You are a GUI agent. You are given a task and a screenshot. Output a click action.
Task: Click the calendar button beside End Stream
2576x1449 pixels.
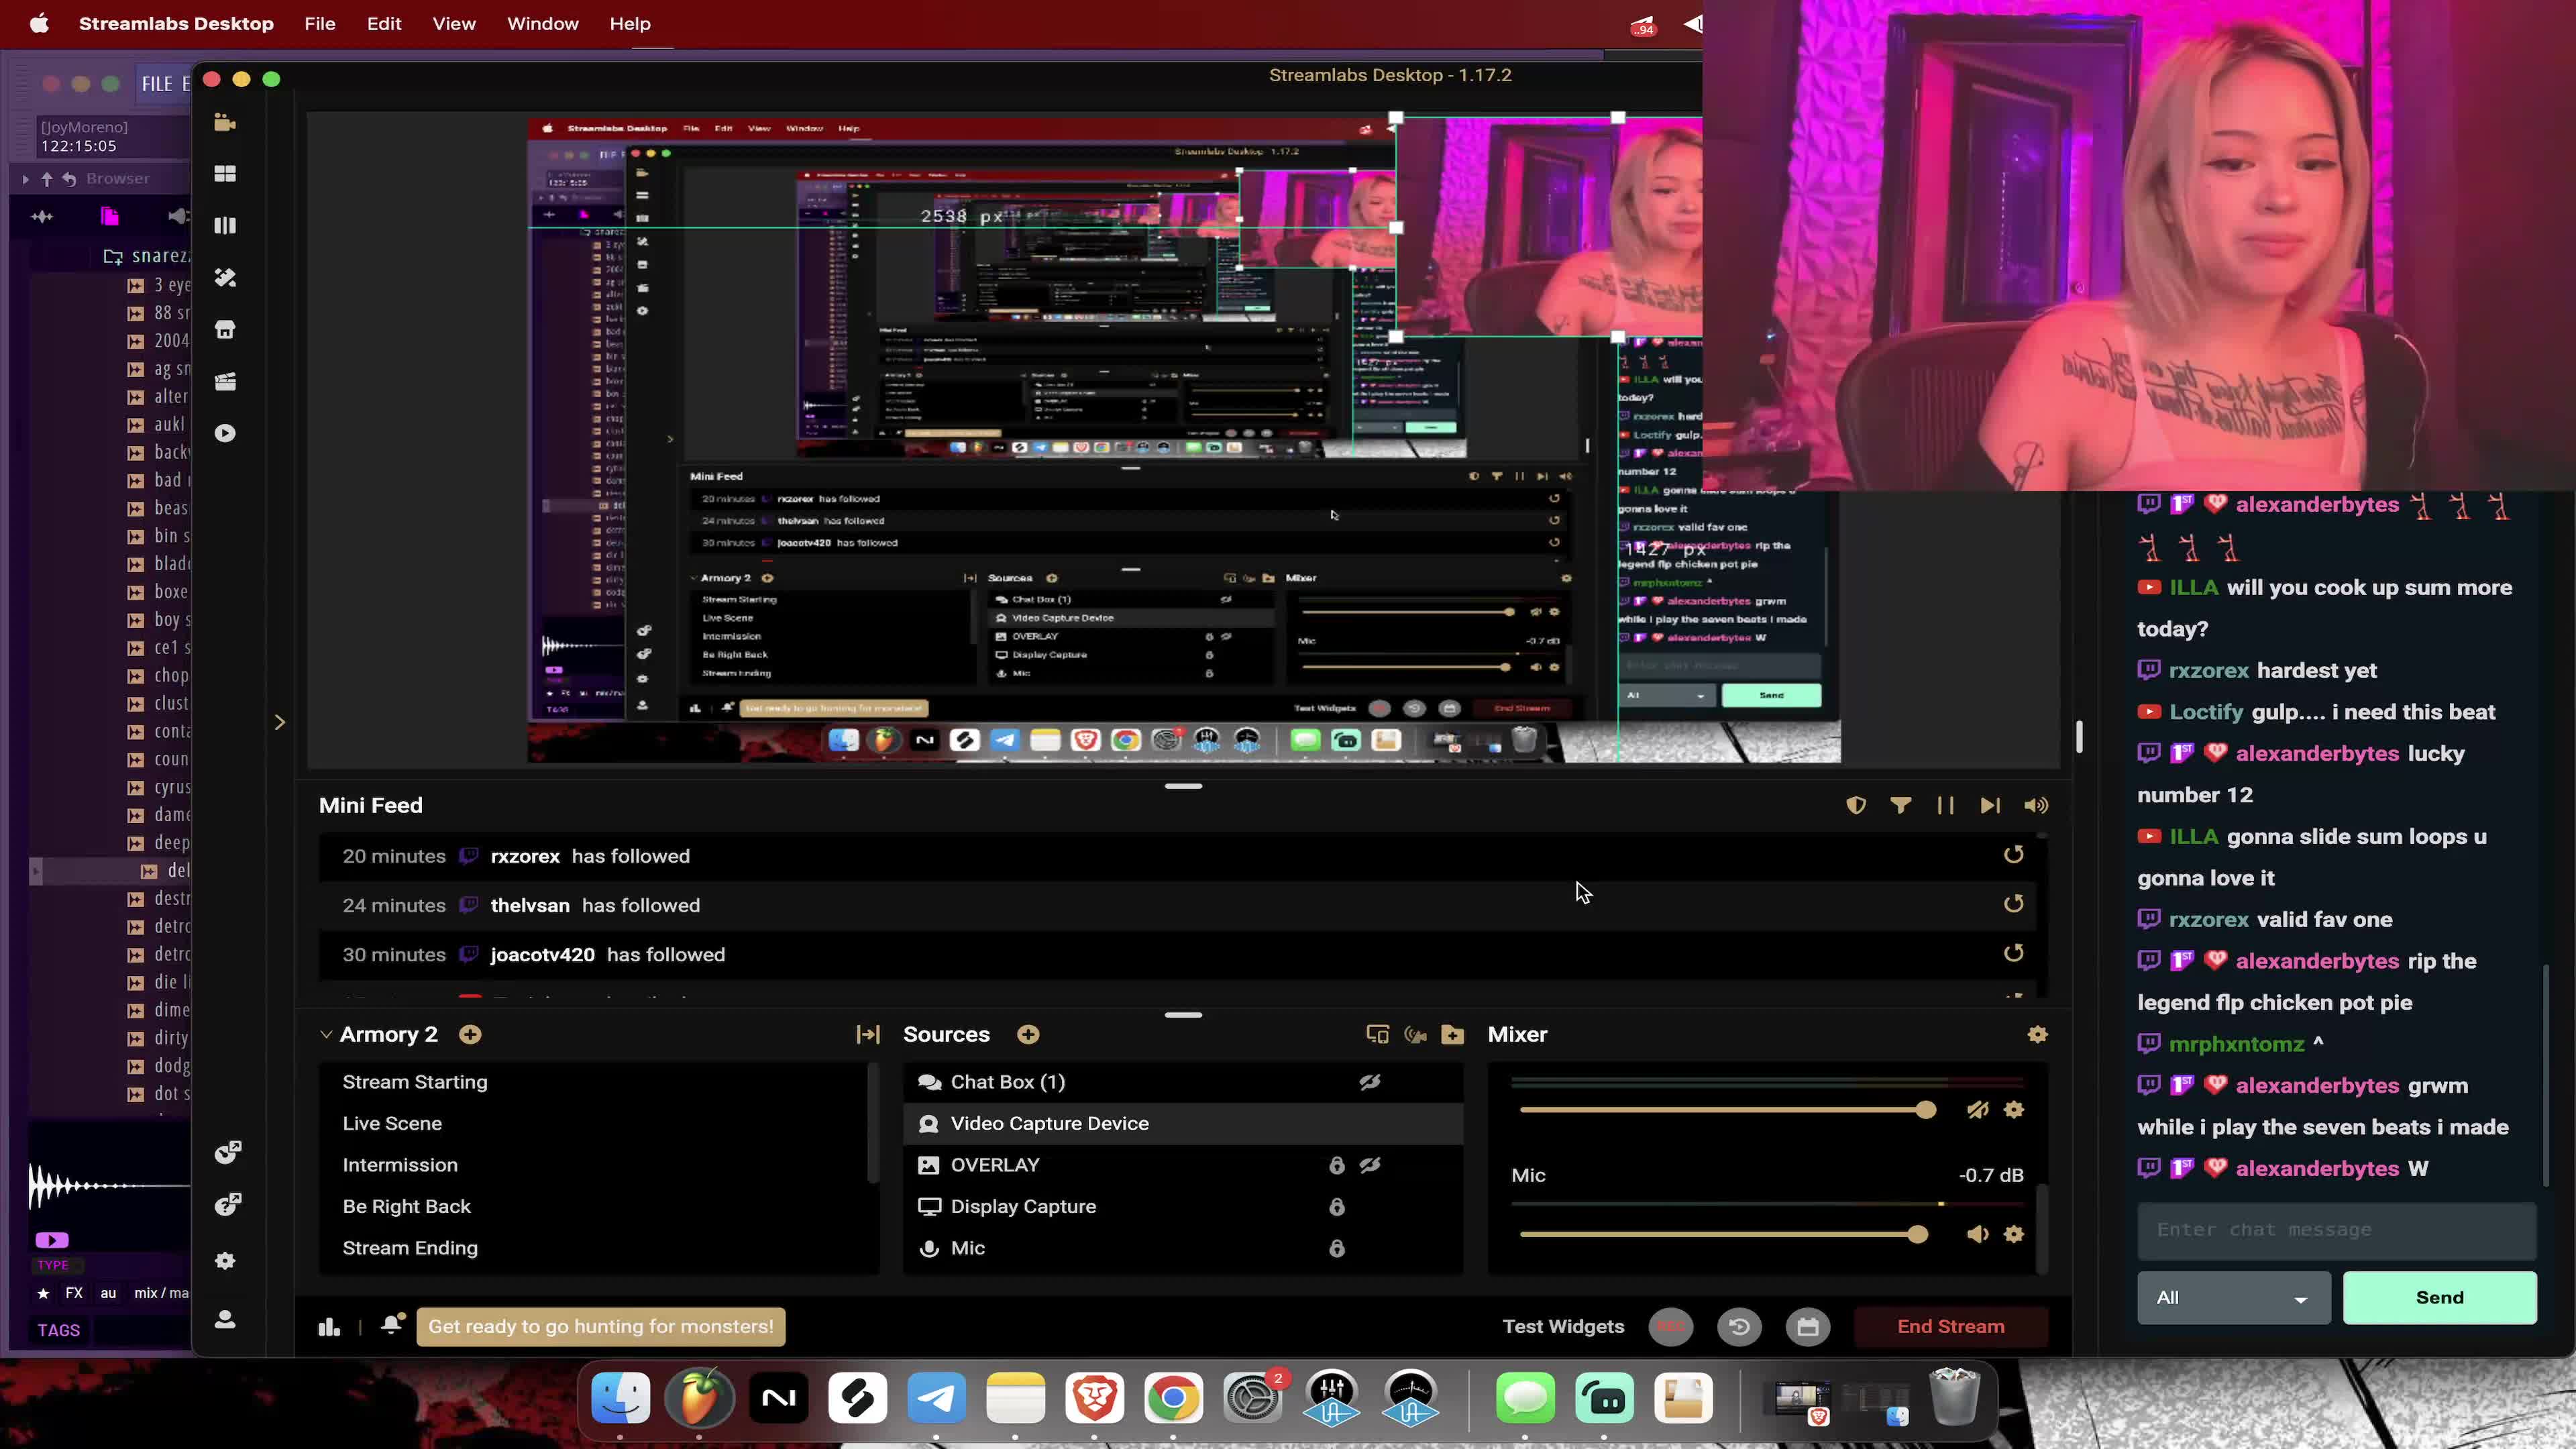click(x=1807, y=1327)
